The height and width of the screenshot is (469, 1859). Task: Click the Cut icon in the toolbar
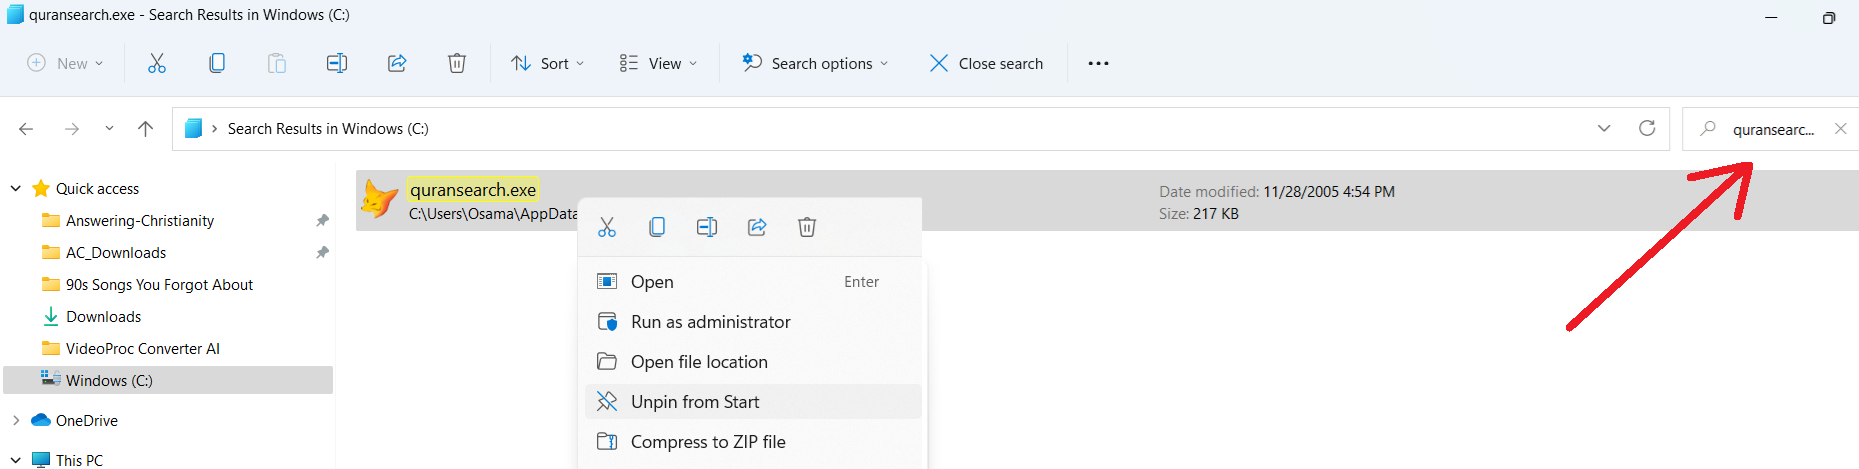click(x=157, y=63)
